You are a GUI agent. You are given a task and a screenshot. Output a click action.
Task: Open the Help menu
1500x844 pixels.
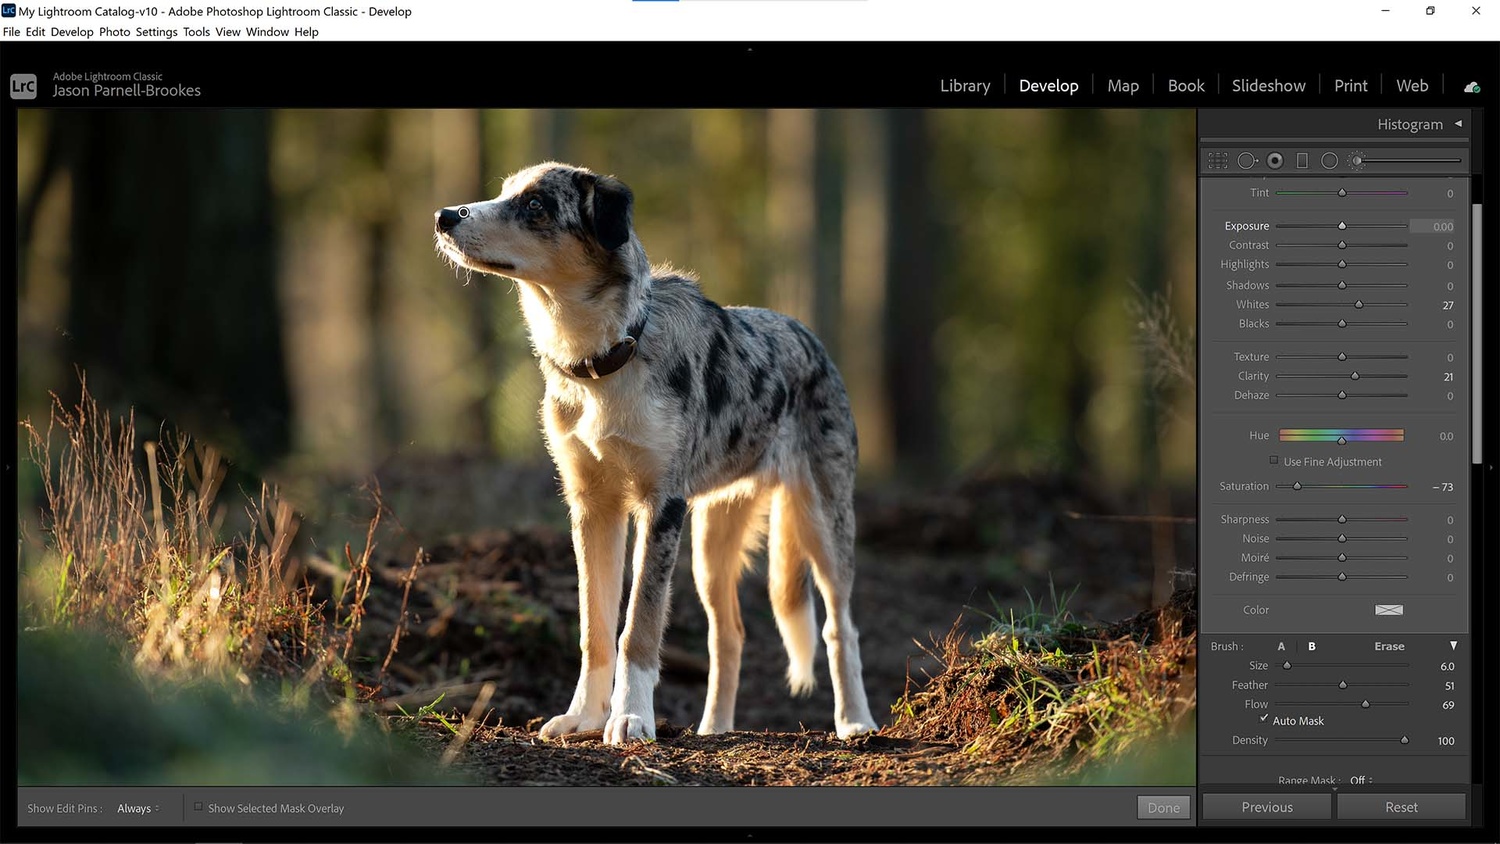point(306,32)
